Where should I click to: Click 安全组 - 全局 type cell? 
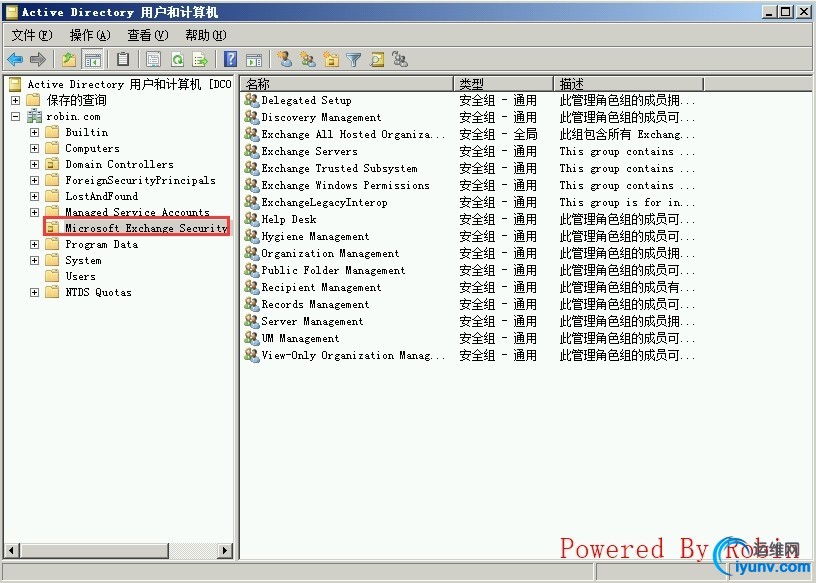coord(498,134)
